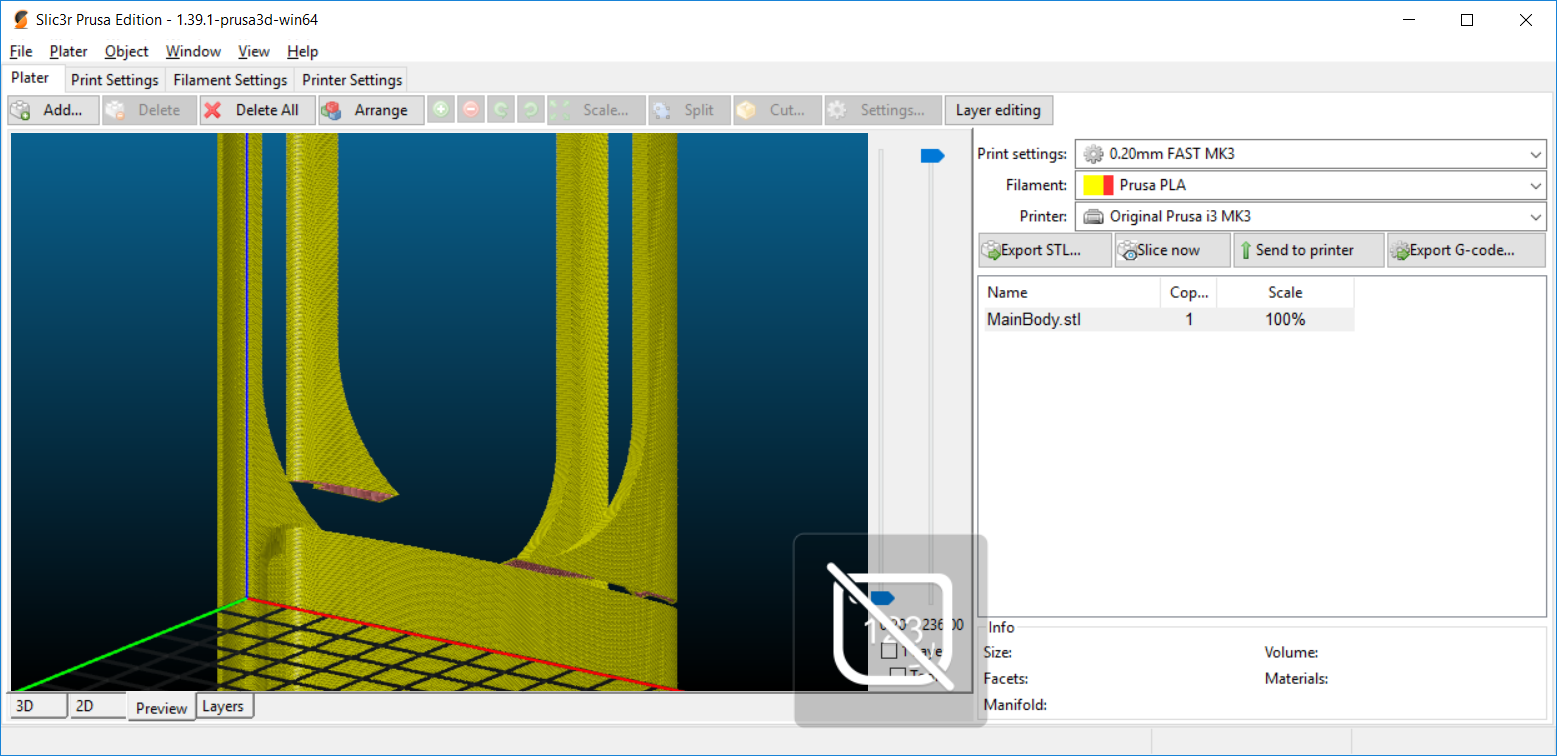Open the Window menu
This screenshot has height=756, width=1557.
(x=193, y=51)
